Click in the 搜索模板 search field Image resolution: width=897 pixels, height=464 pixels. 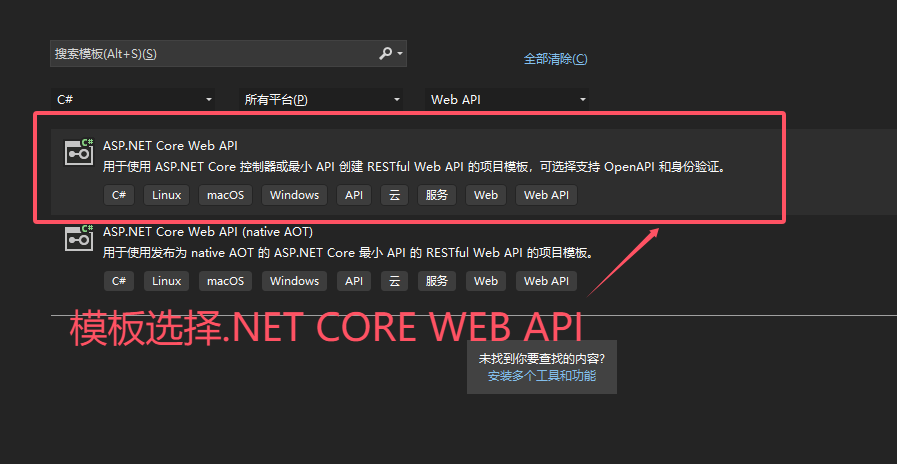point(210,54)
